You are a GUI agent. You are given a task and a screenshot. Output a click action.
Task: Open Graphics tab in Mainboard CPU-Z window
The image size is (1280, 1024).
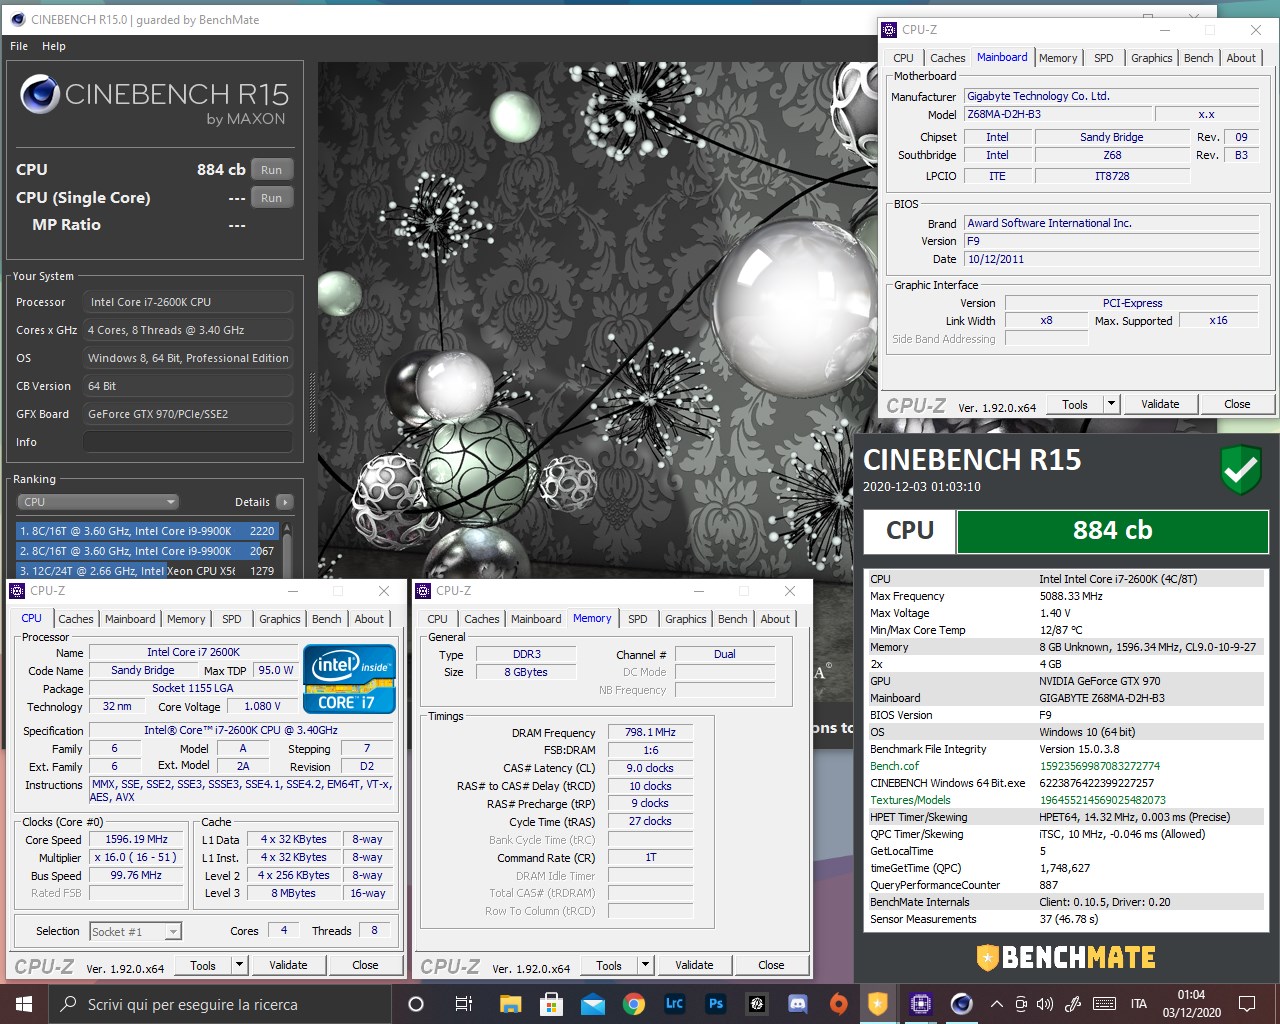click(1151, 58)
